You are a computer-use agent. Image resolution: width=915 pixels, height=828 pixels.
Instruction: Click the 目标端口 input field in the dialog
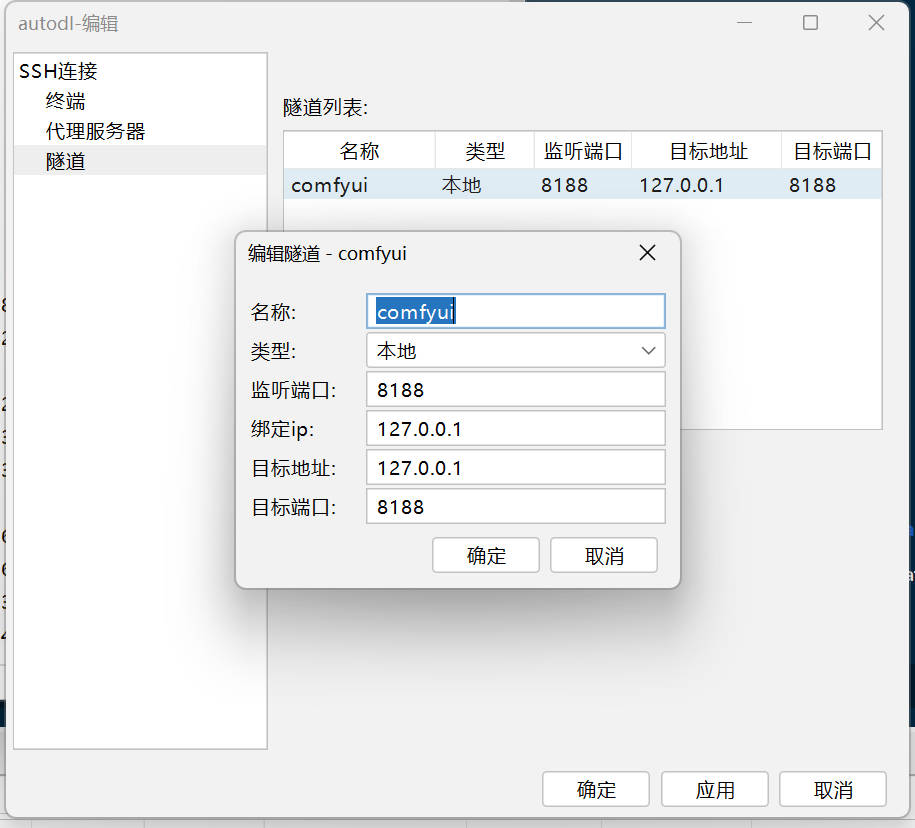(516, 507)
